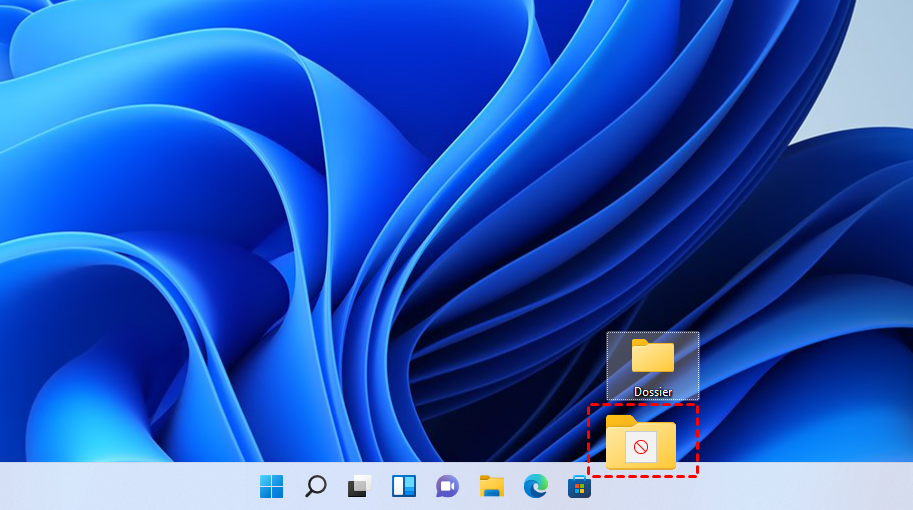Open the Microsoft Store app
Viewport: 913px width, 510px height.
point(579,486)
